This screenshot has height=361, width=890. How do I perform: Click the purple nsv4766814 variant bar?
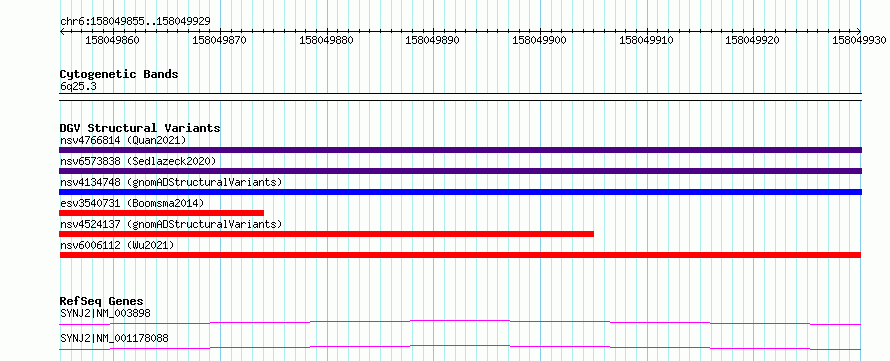(x=460, y=150)
